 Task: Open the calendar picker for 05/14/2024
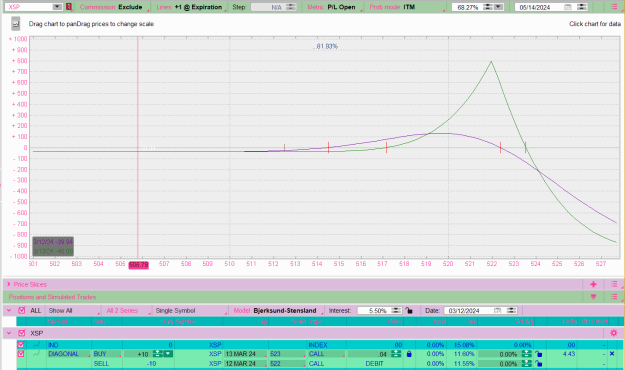click(568, 7)
